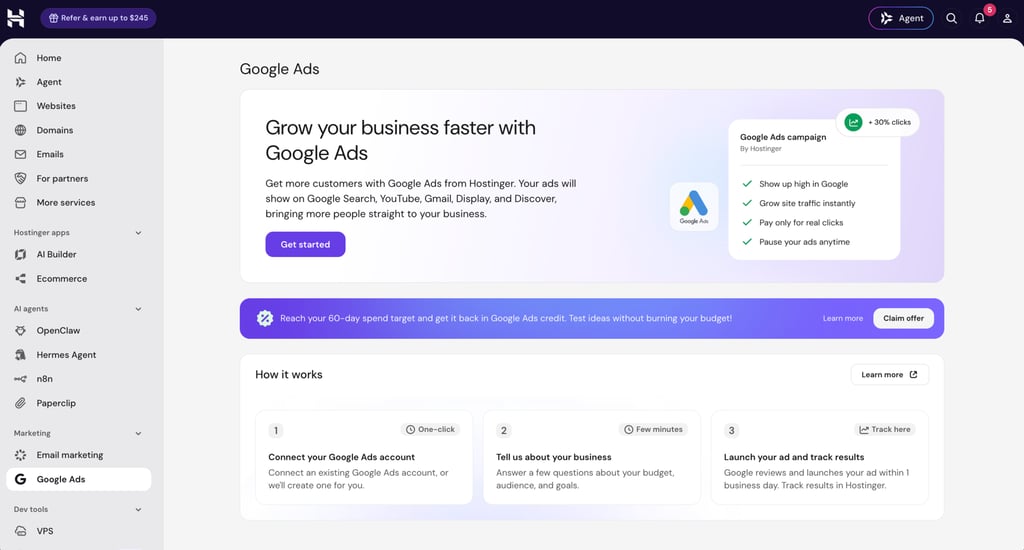Click the green clicks trend icon

(853, 122)
